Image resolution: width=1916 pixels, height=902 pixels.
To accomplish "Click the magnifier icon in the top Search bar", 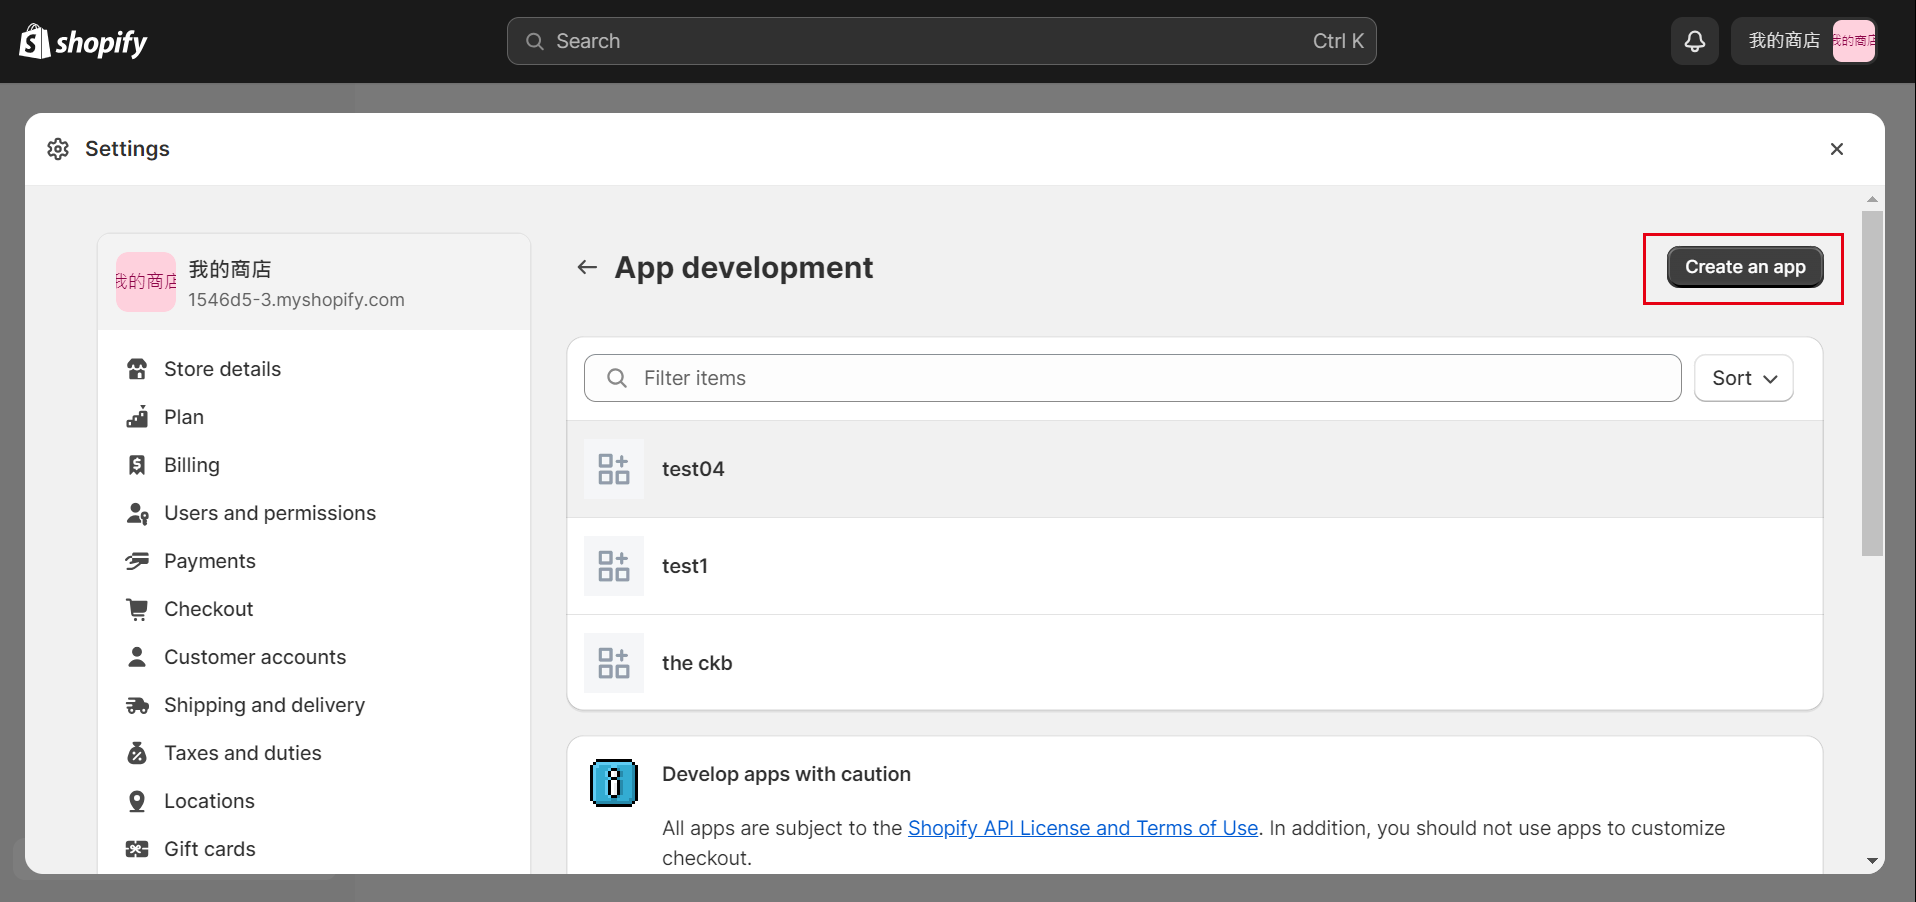I will click(x=535, y=41).
